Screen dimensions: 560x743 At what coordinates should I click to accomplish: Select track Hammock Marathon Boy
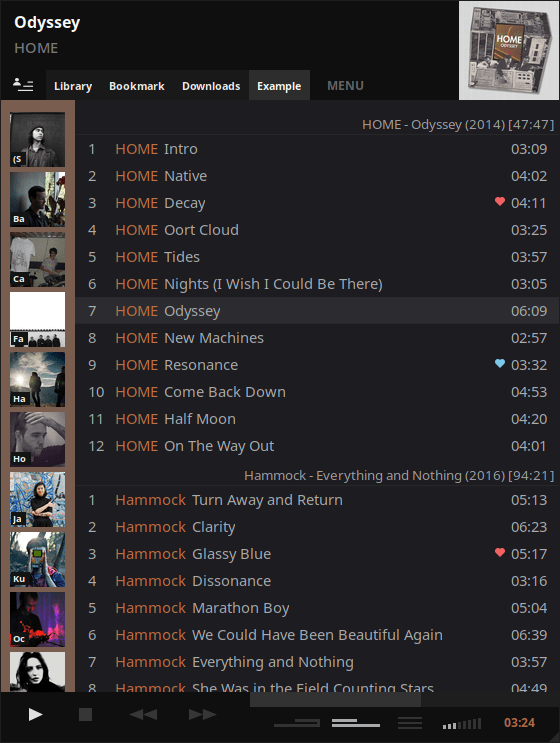[317, 608]
